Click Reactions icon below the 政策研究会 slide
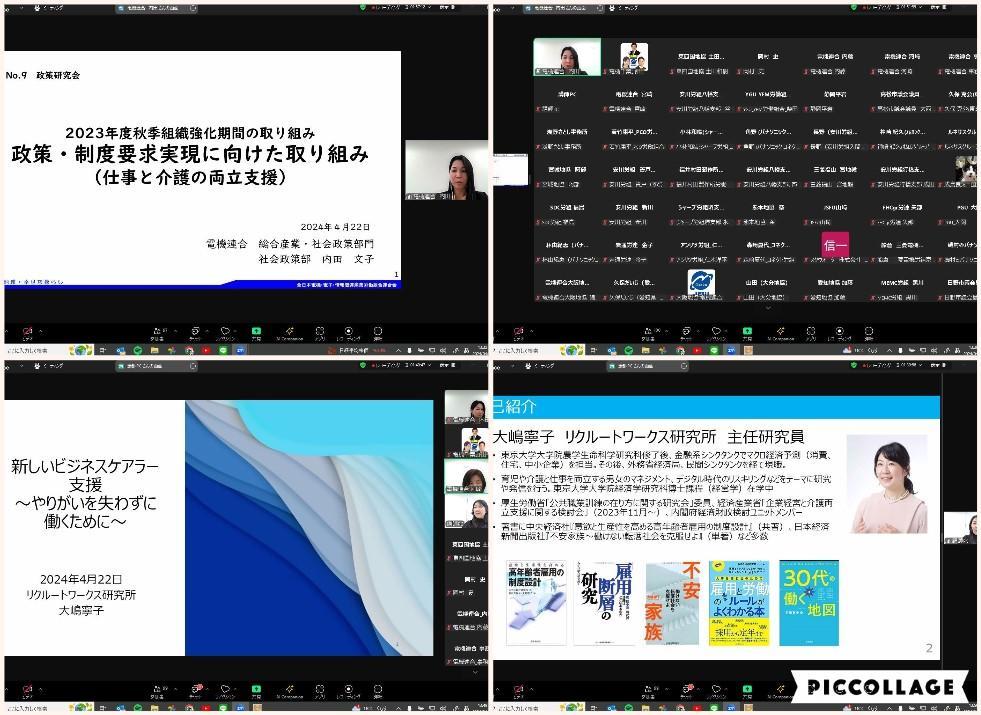 [x=225, y=331]
